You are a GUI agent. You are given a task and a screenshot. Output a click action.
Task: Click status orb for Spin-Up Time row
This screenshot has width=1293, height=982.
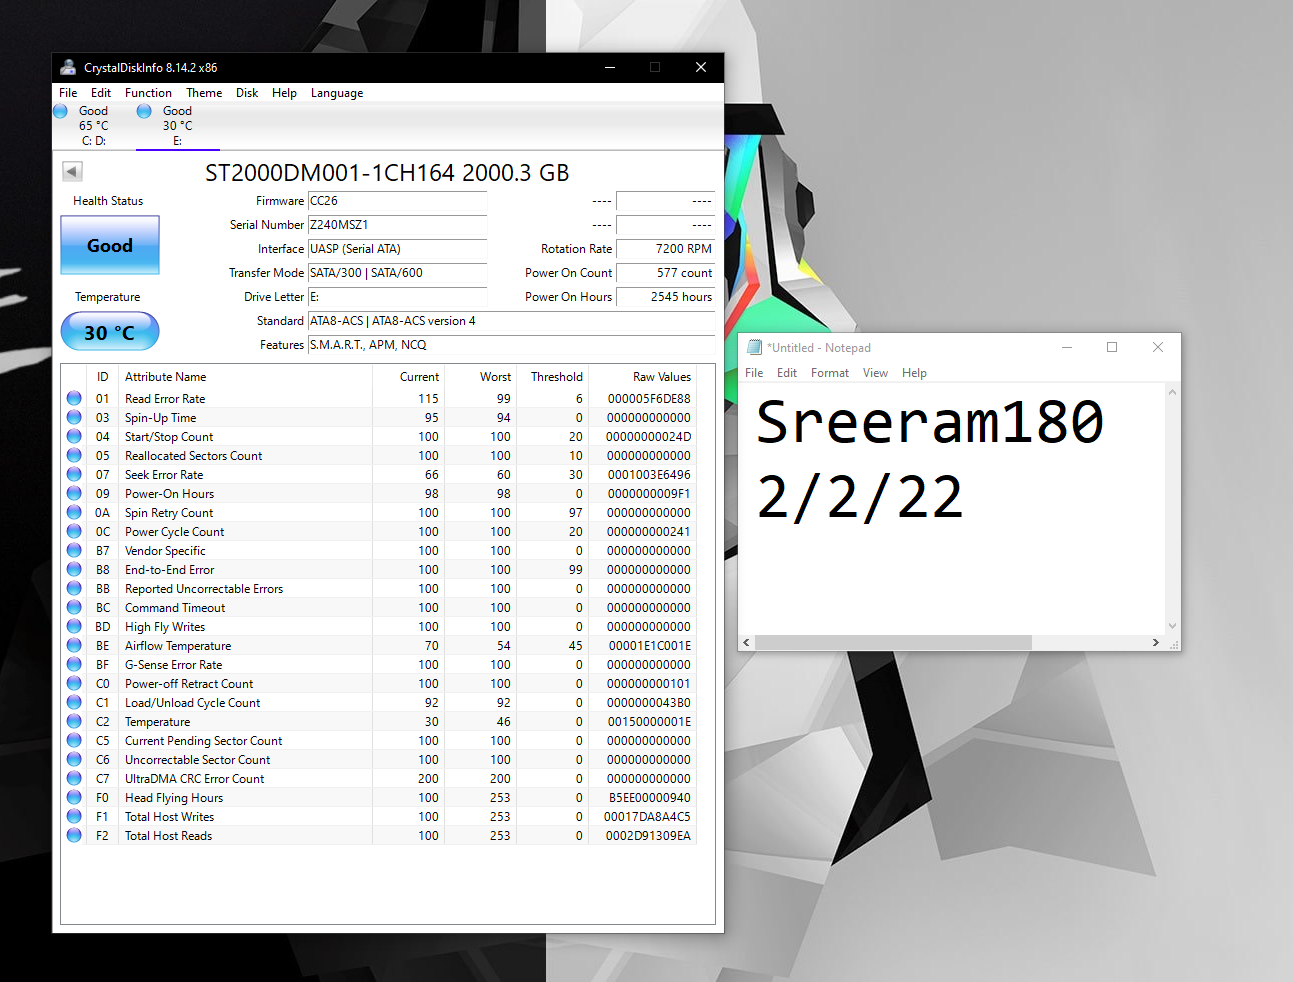tap(74, 417)
